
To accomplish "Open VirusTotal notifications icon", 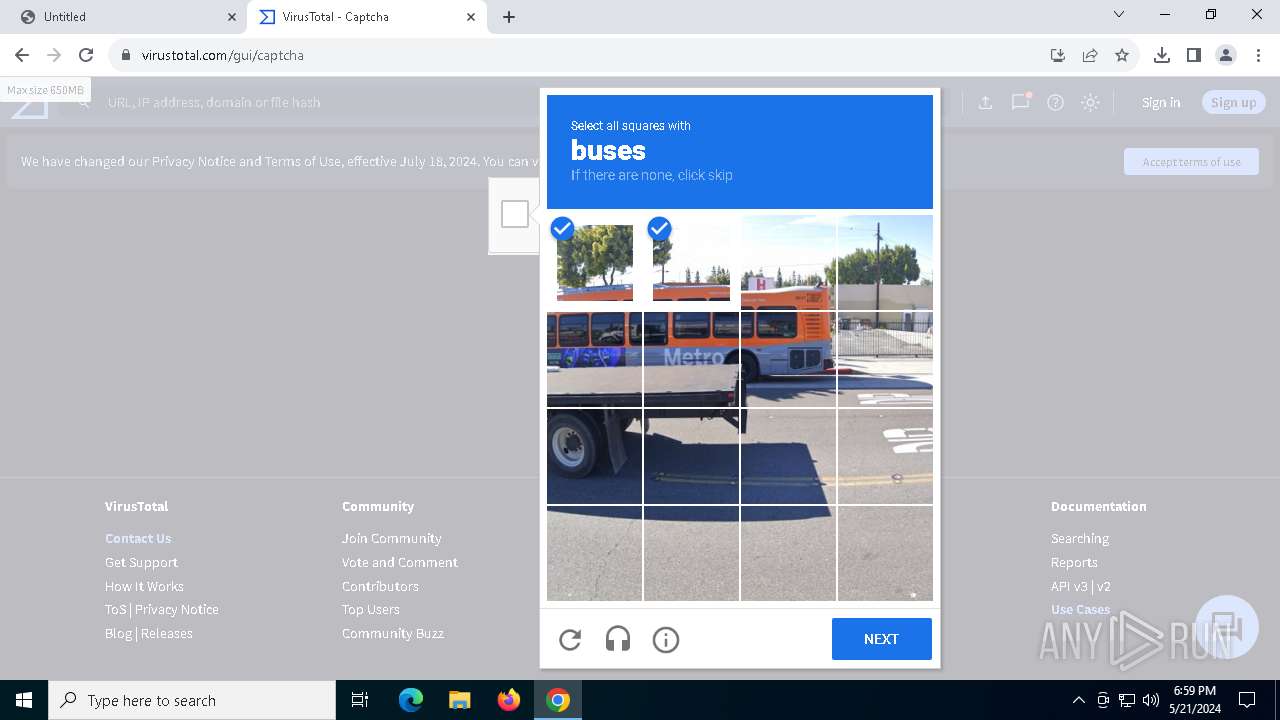I will (x=1021, y=102).
